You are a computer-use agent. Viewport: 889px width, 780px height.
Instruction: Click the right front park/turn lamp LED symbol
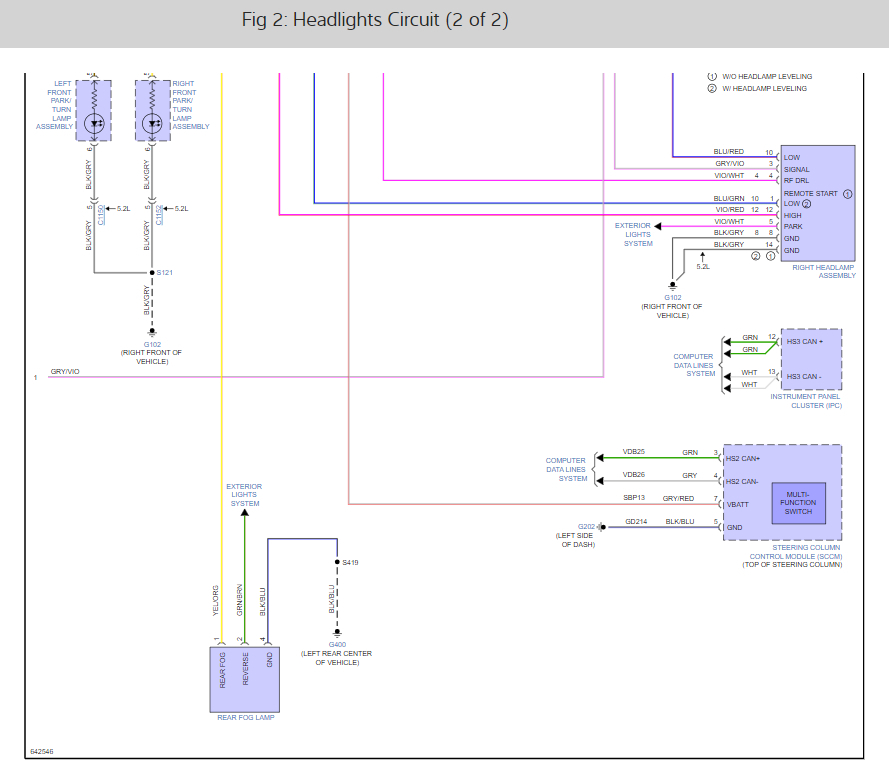pyautogui.click(x=152, y=123)
